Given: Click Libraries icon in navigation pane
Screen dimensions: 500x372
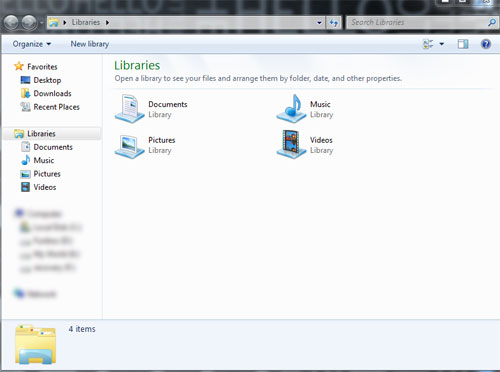Looking at the screenshot, I should pyautogui.click(x=19, y=134).
